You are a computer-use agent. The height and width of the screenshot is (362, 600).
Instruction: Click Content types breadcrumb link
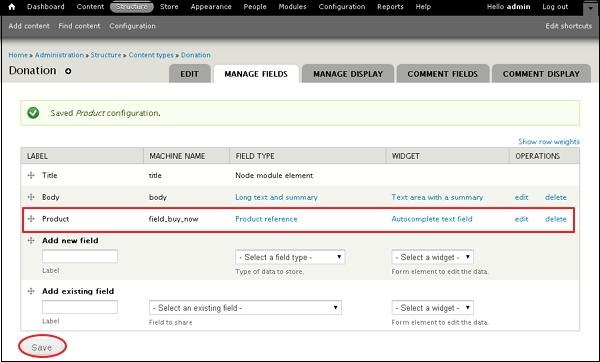(151, 55)
